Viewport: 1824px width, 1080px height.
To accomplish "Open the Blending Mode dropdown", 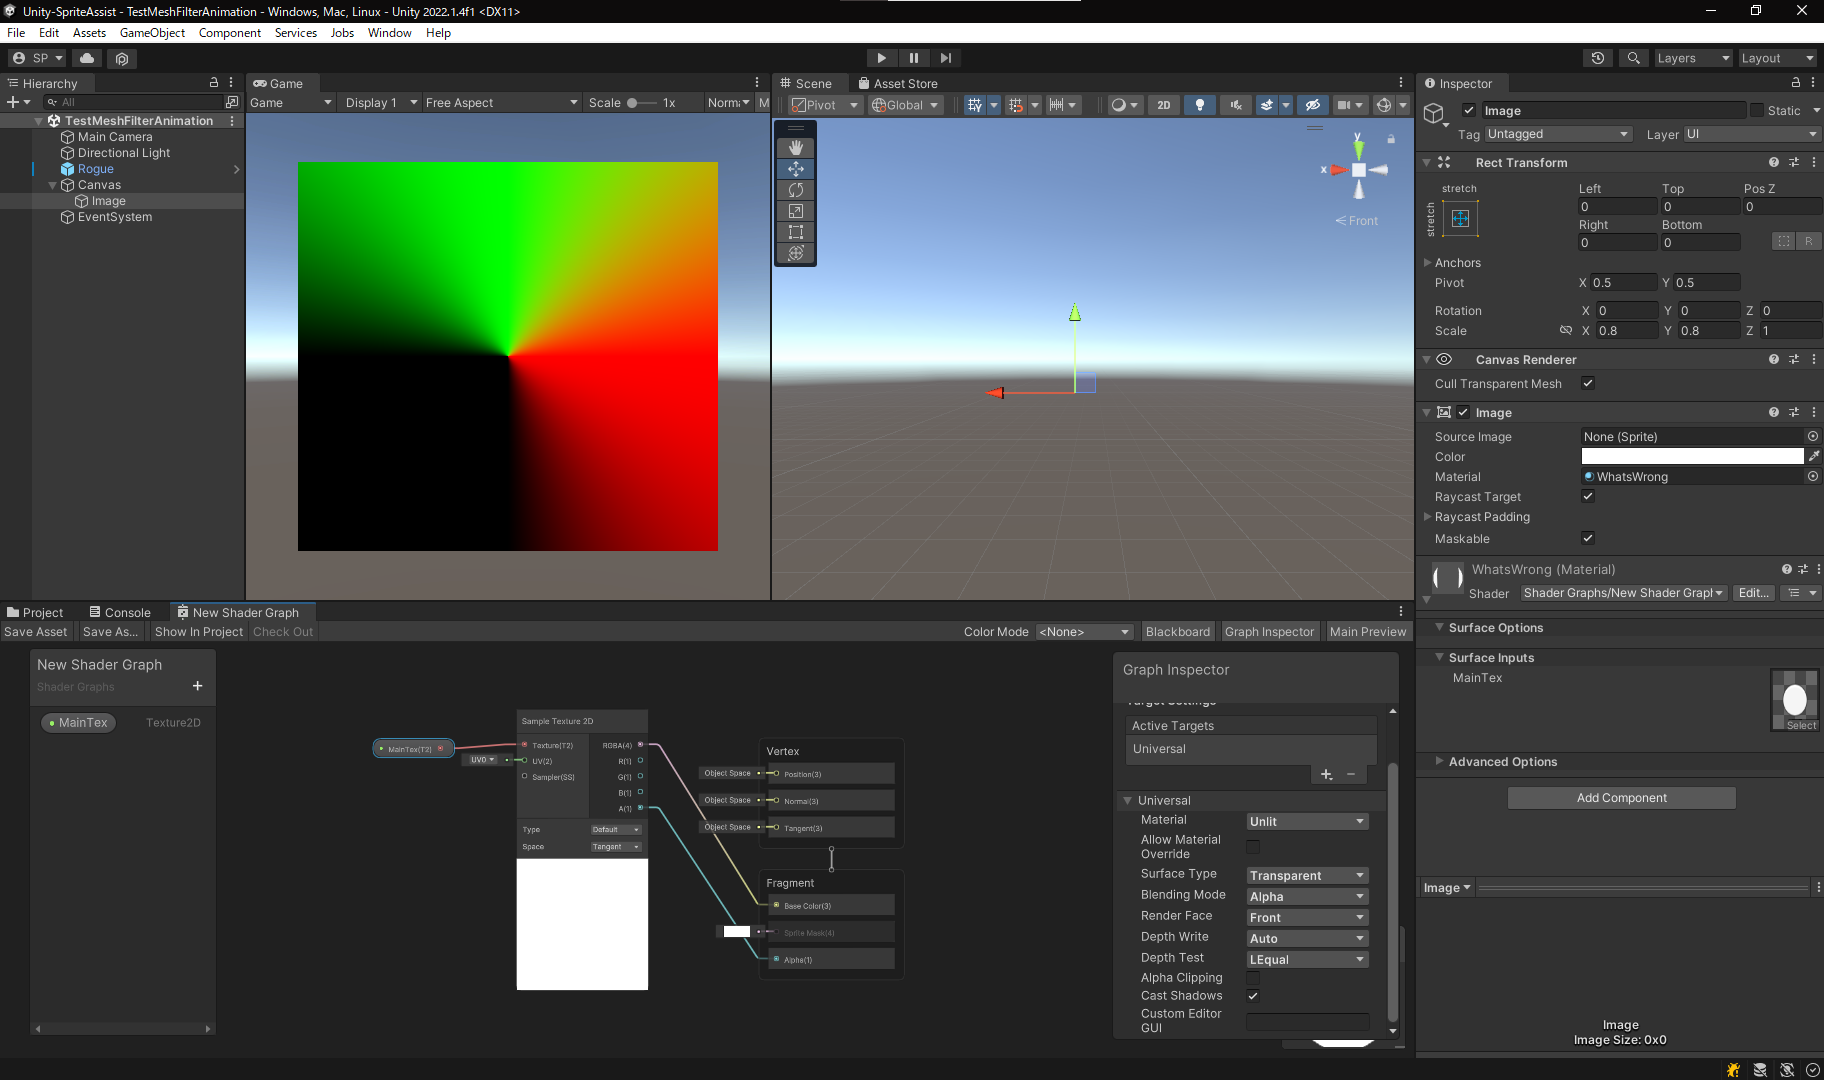I will click(1306, 897).
